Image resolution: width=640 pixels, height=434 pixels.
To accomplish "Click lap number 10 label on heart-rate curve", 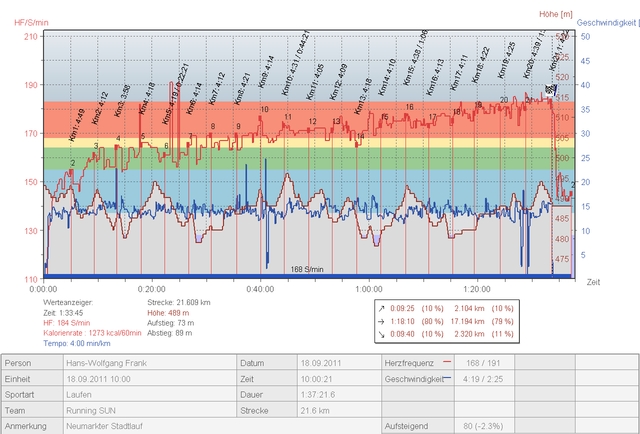I will click(x=264, y=109).
